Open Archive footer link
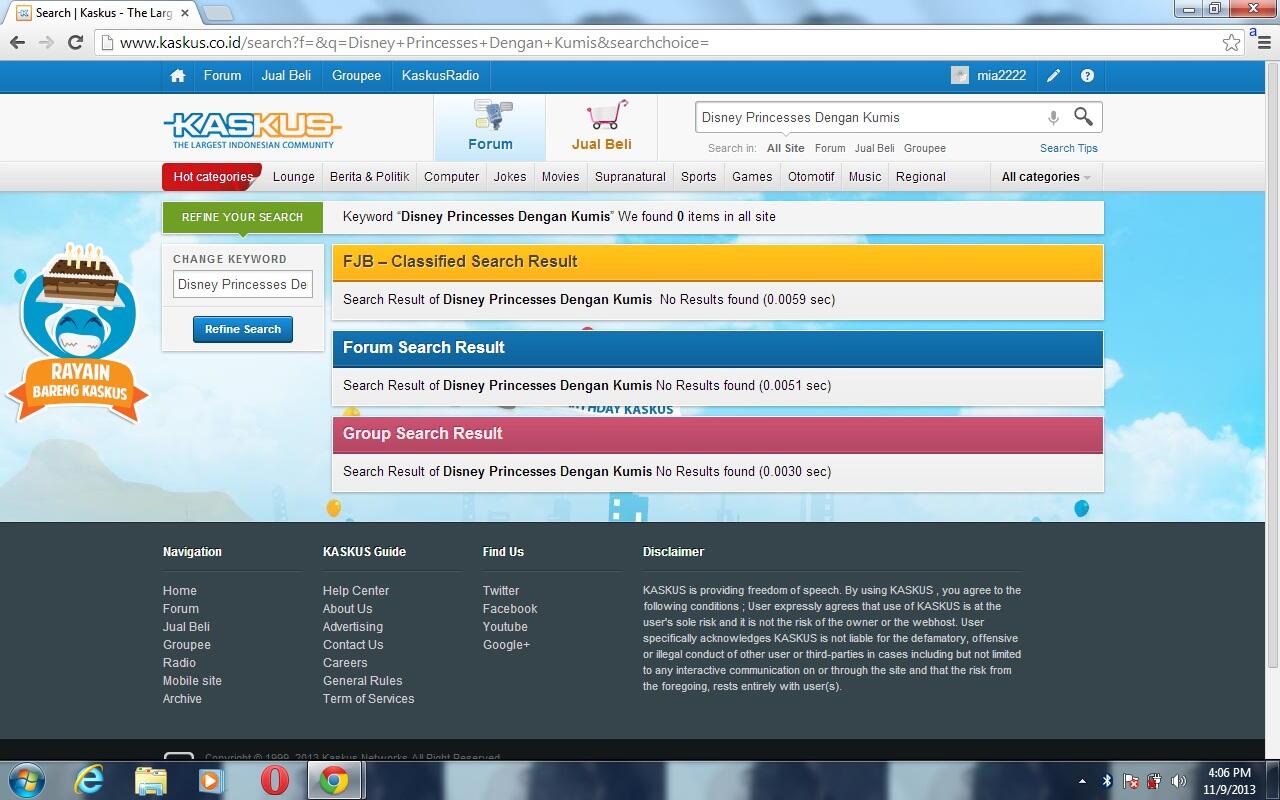 tap(182, 699)
